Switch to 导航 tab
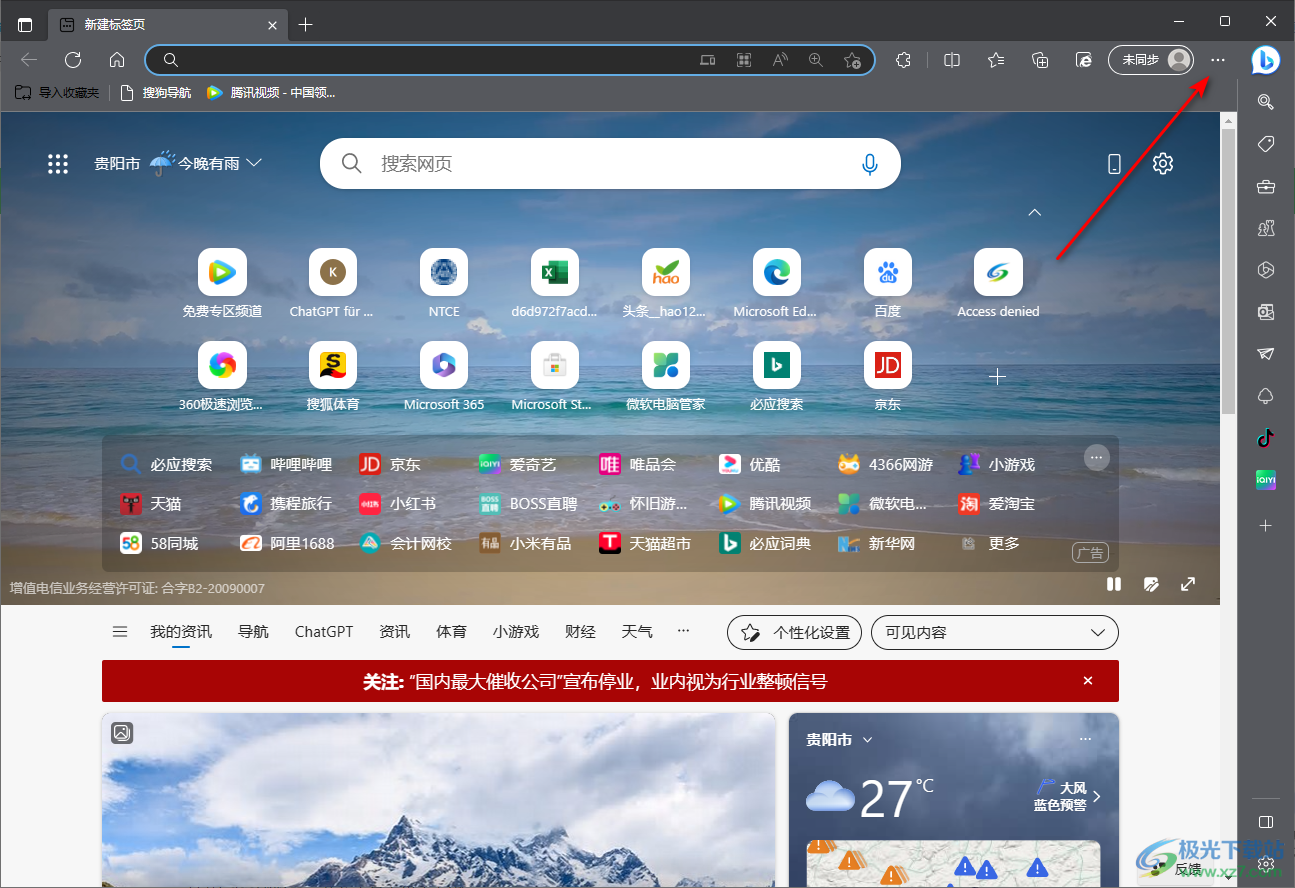Viewport: 1295px width, 888px height. click(253, 632)
